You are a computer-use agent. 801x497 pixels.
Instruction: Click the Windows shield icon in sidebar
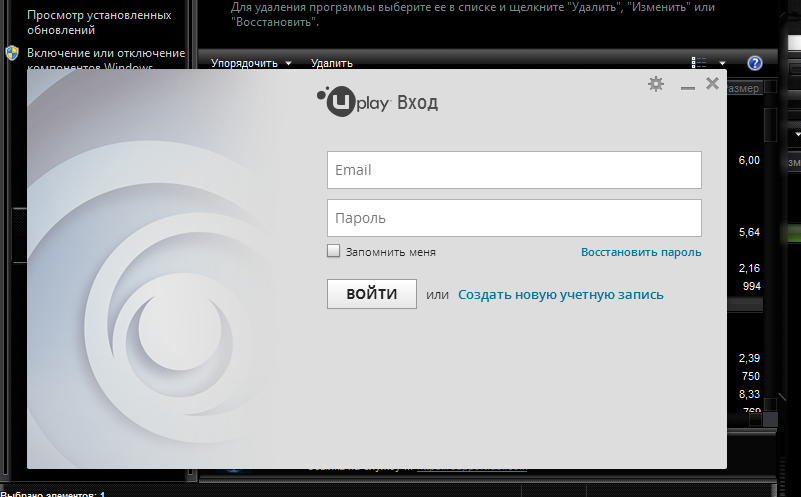click(12, 53)
